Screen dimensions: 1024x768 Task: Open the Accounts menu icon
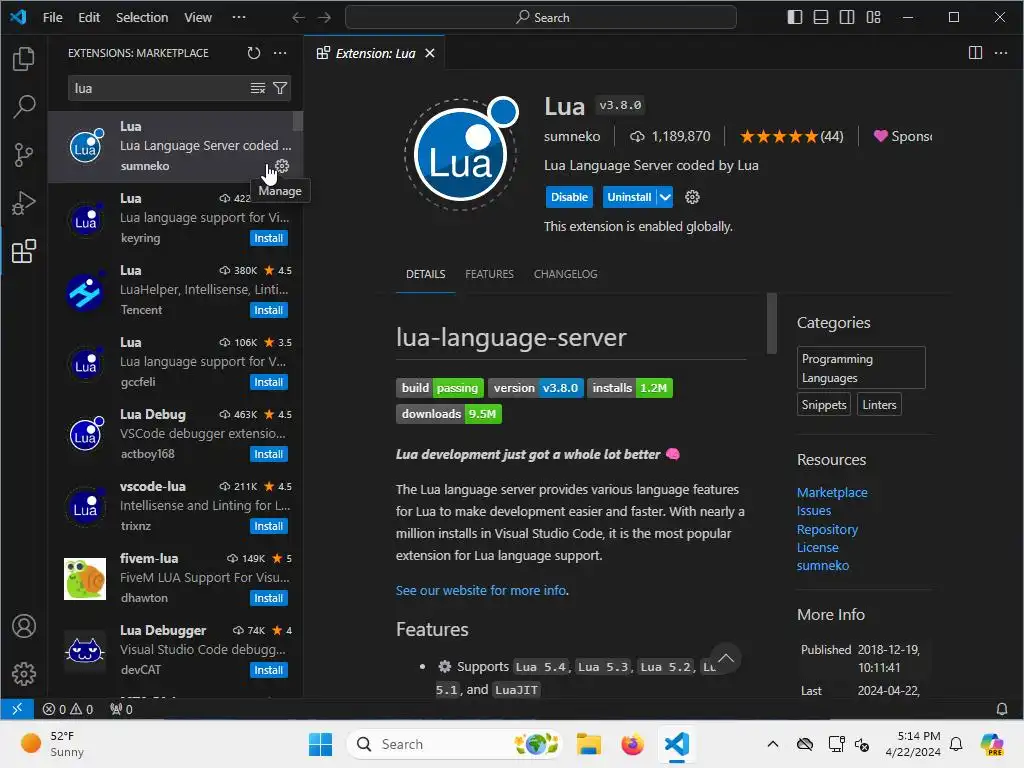point(24,626)
